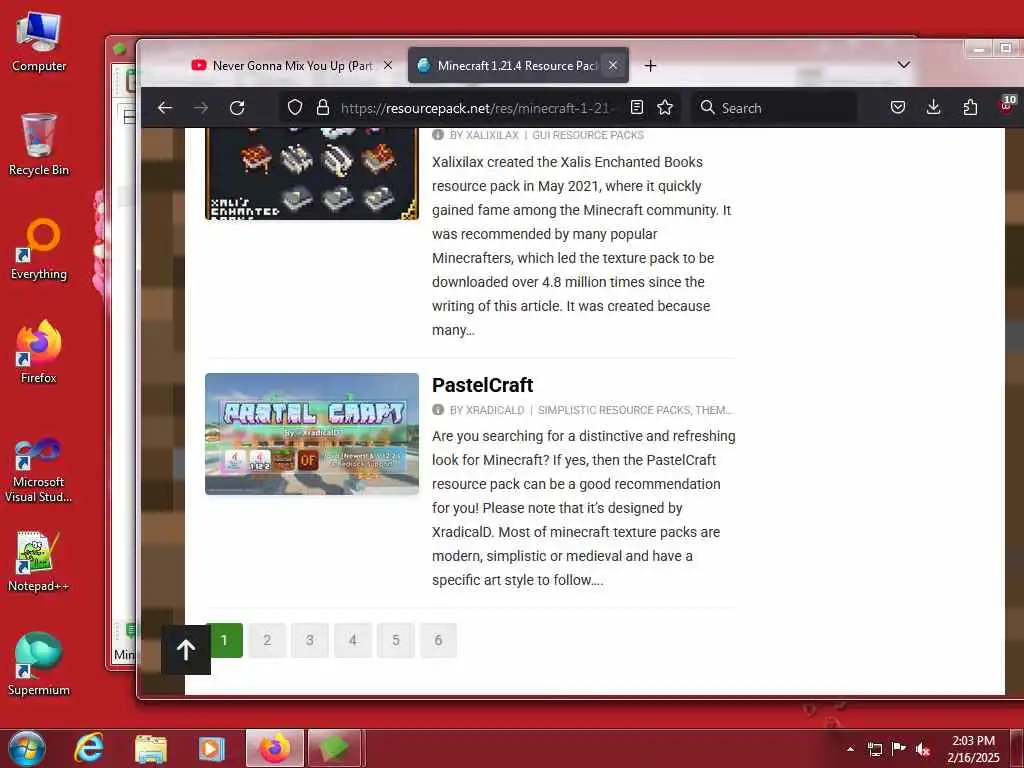Open the Pocket save icon
The width and height of the screenshot is (1024, 768).
point(898,107)
